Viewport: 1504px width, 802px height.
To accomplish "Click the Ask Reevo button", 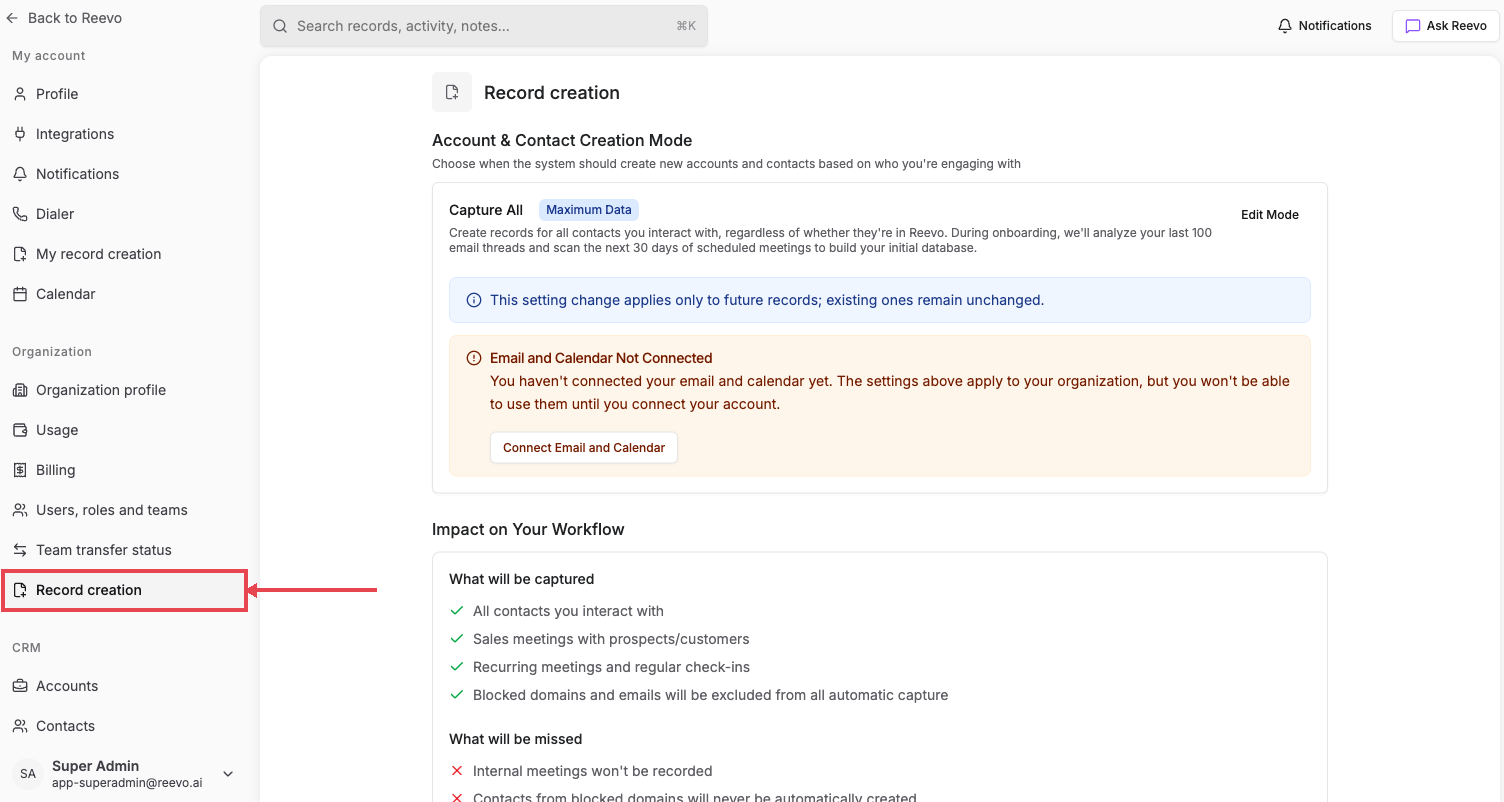I will click(1446, 26).
